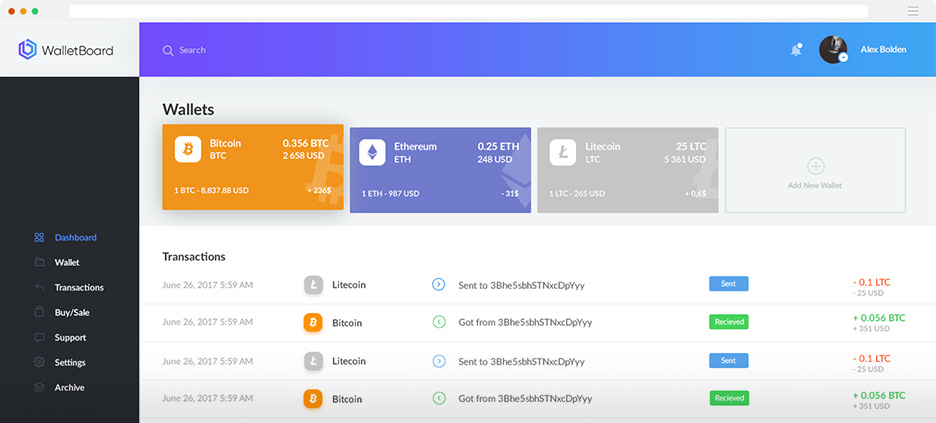The height and width of the screenshot is (423, 936).
Task: Open the notifications bell
Action: (x=796, y=50)
